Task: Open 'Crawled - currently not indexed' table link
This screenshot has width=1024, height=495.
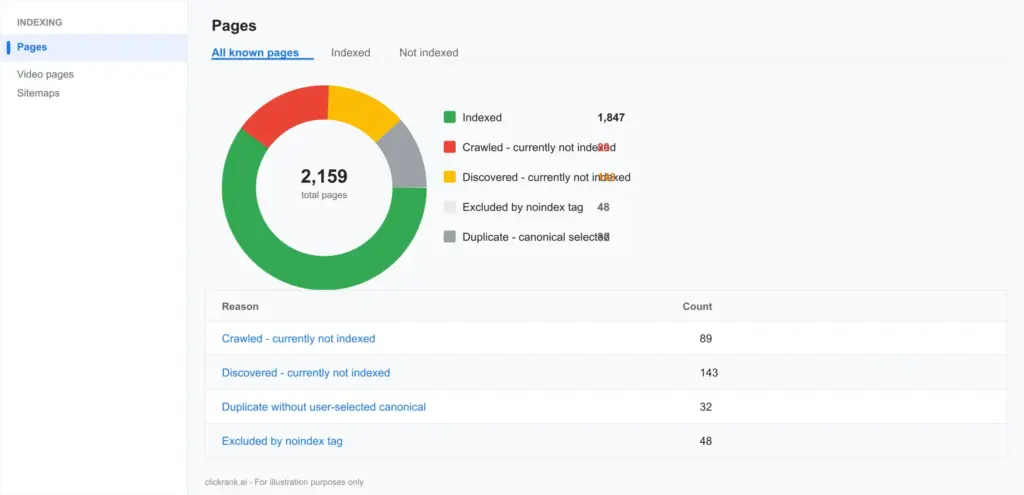Action: pyautogui.click(x=298, y=339)
